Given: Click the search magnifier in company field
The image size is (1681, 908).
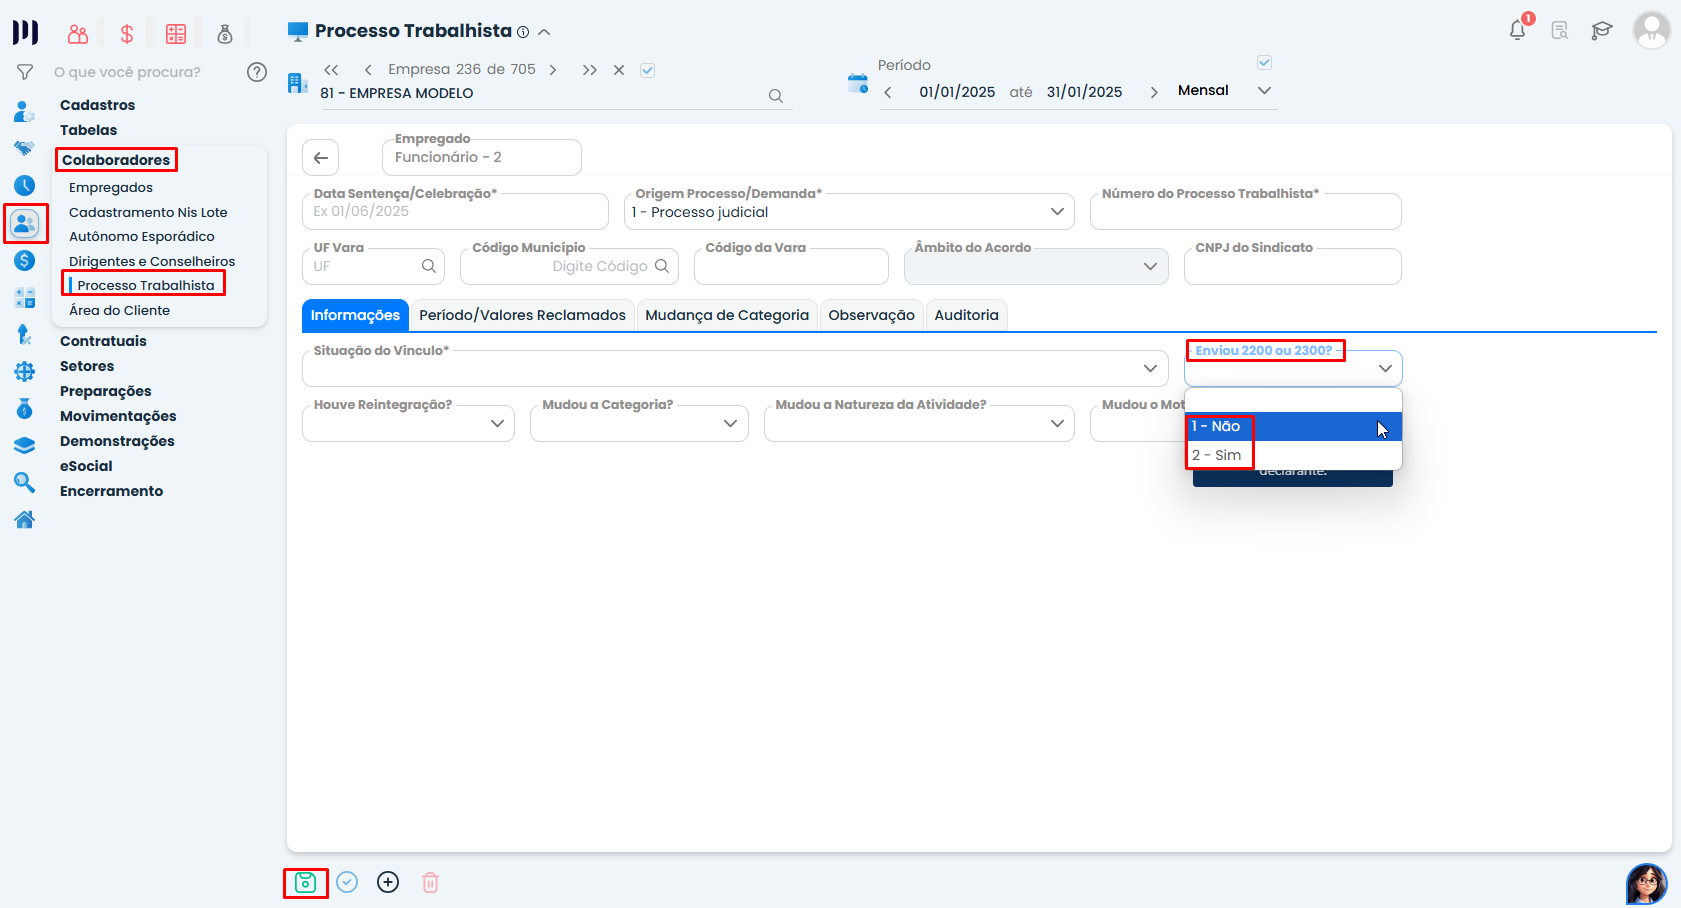Looking at the screenshot, I should pyautogui.click(x=775, y=96).
